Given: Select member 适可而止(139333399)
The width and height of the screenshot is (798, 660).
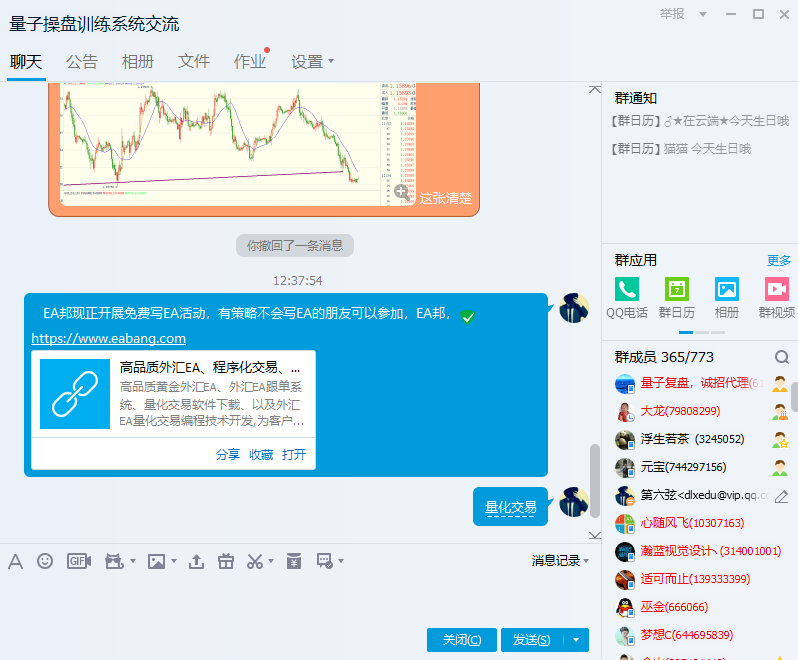Looking at the screenshot, I should [701, 579].
